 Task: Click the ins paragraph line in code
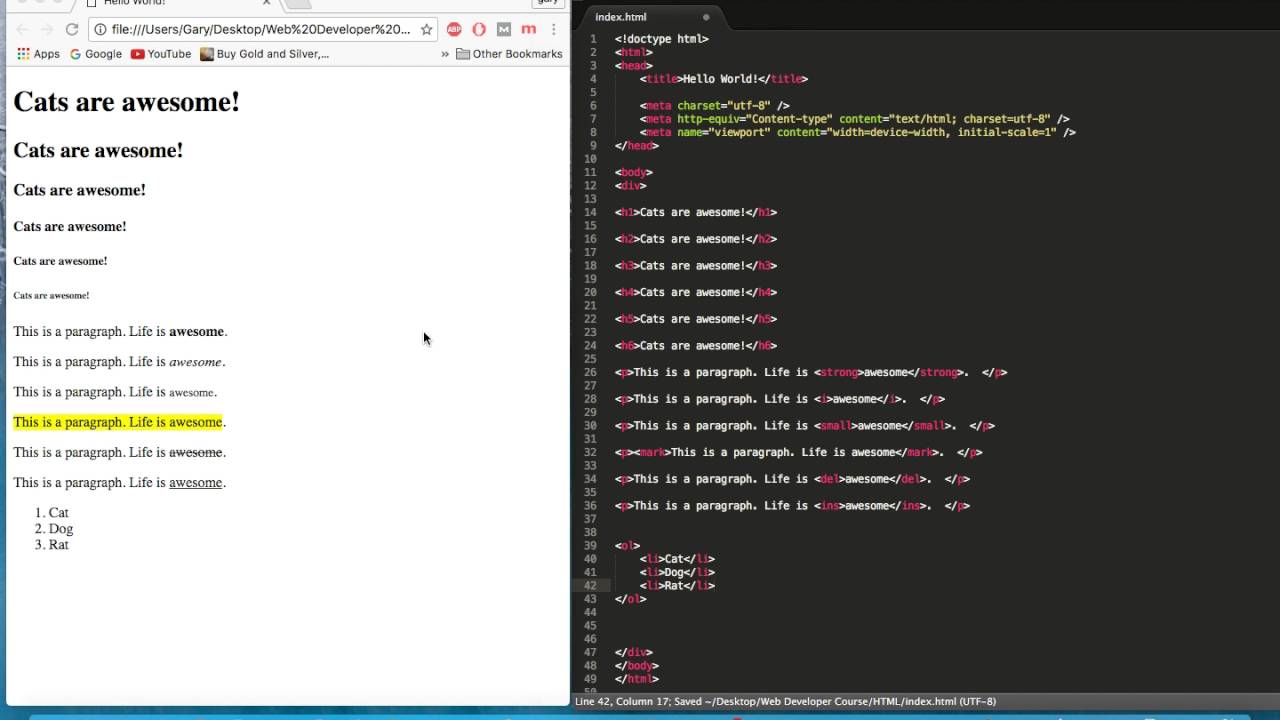point(792,506)
